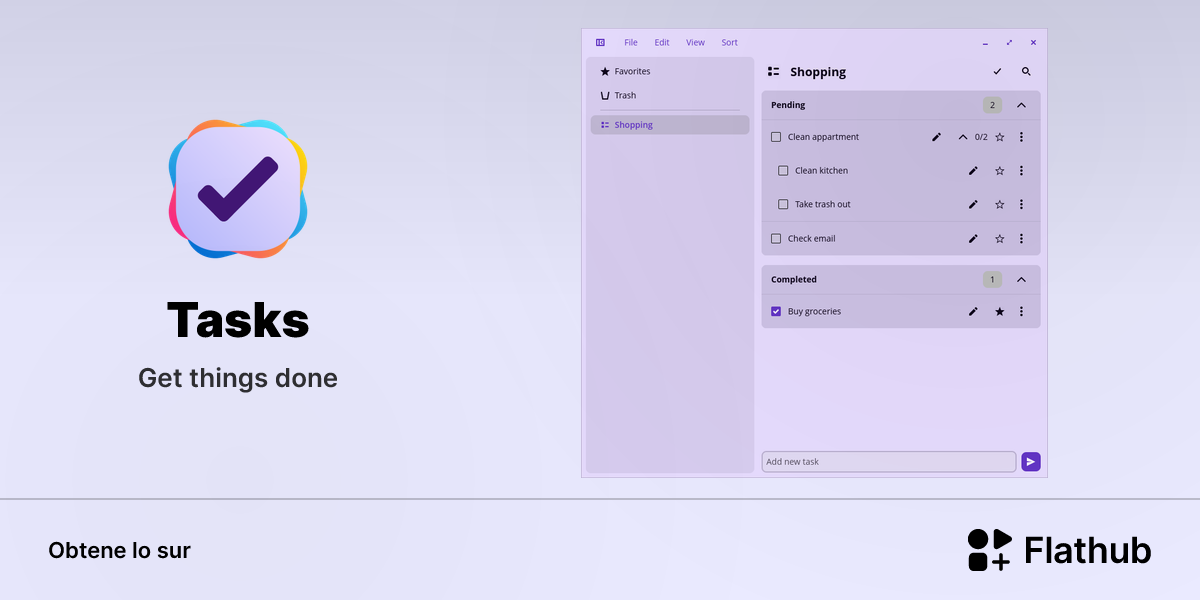Close the Tasks window
This screenshot has height=600, width=1200.
[1033, 43]
